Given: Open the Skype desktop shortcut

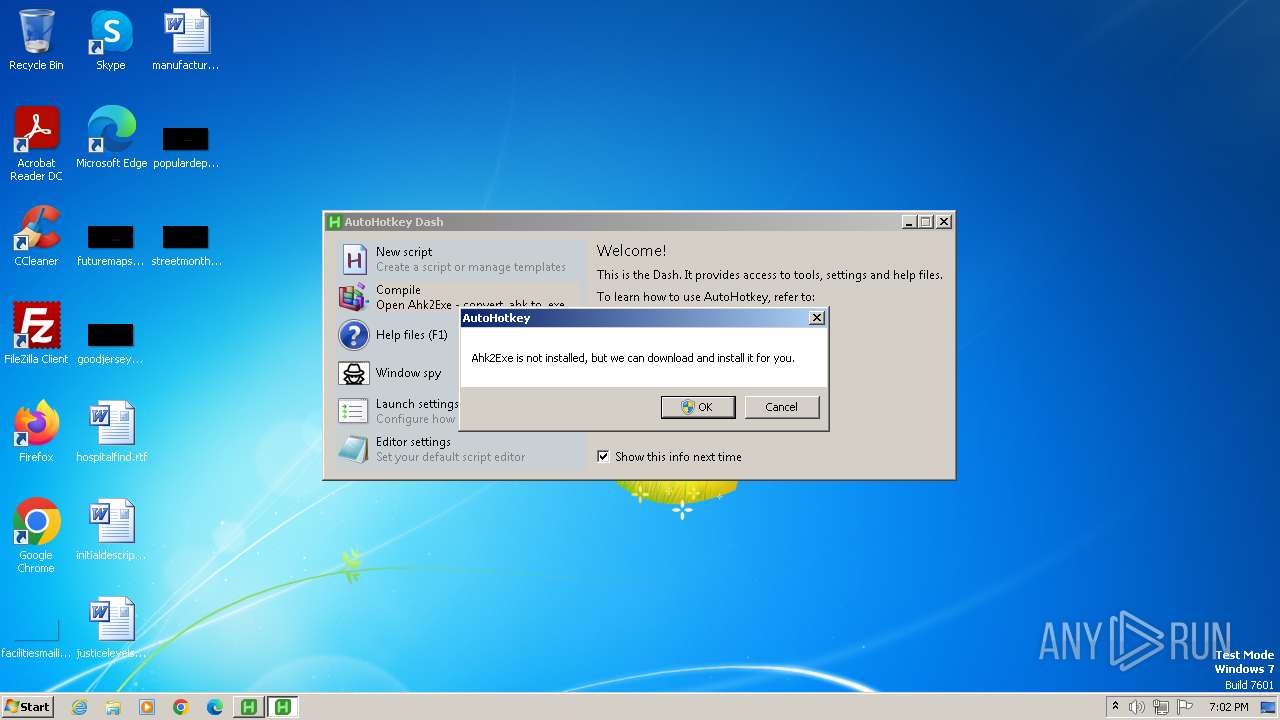Looking at the screenshot, I should [x=111, y=40].
